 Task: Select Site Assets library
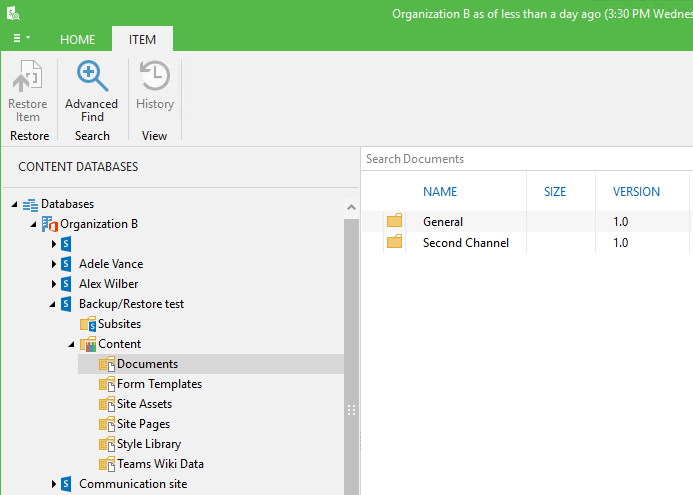(144, 404)
